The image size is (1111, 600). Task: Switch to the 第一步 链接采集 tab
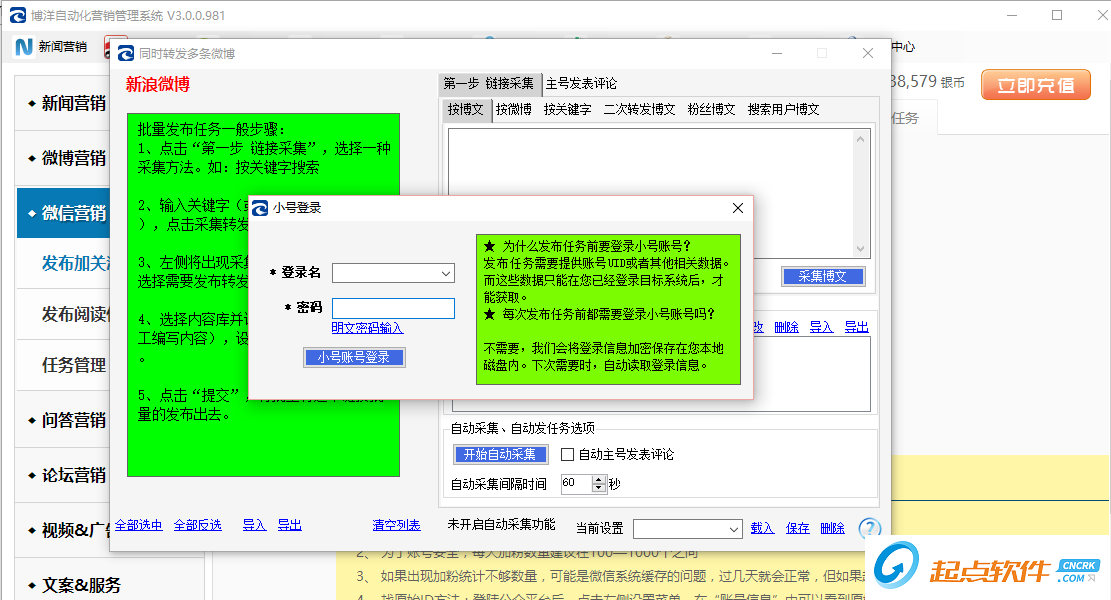[489, 84]
